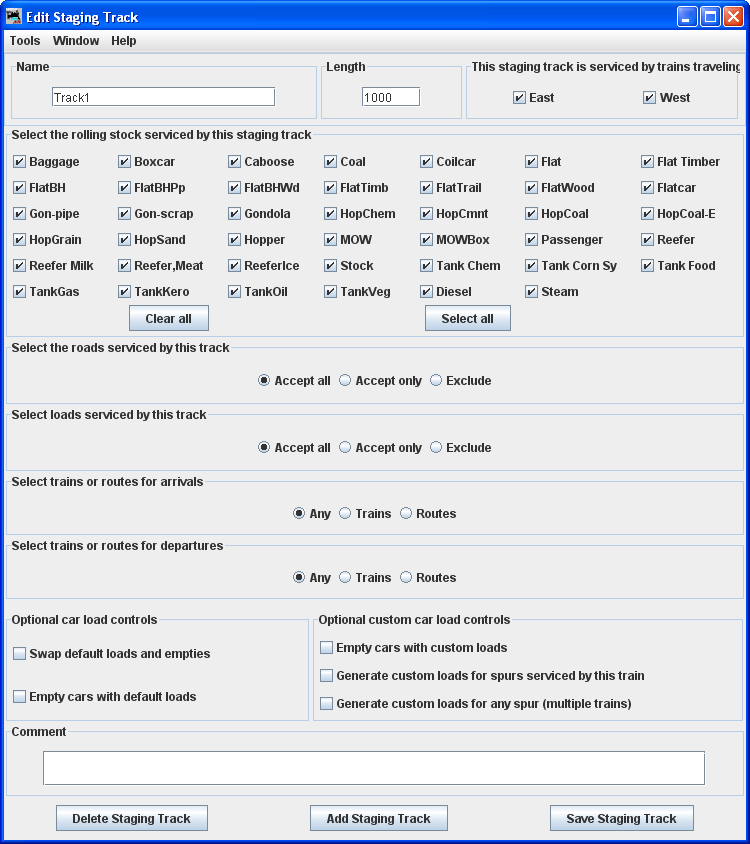Click the JMRI app icon in title bar
Image resolution: width=750 pixels, height=844 pixels.
point(14,16)
